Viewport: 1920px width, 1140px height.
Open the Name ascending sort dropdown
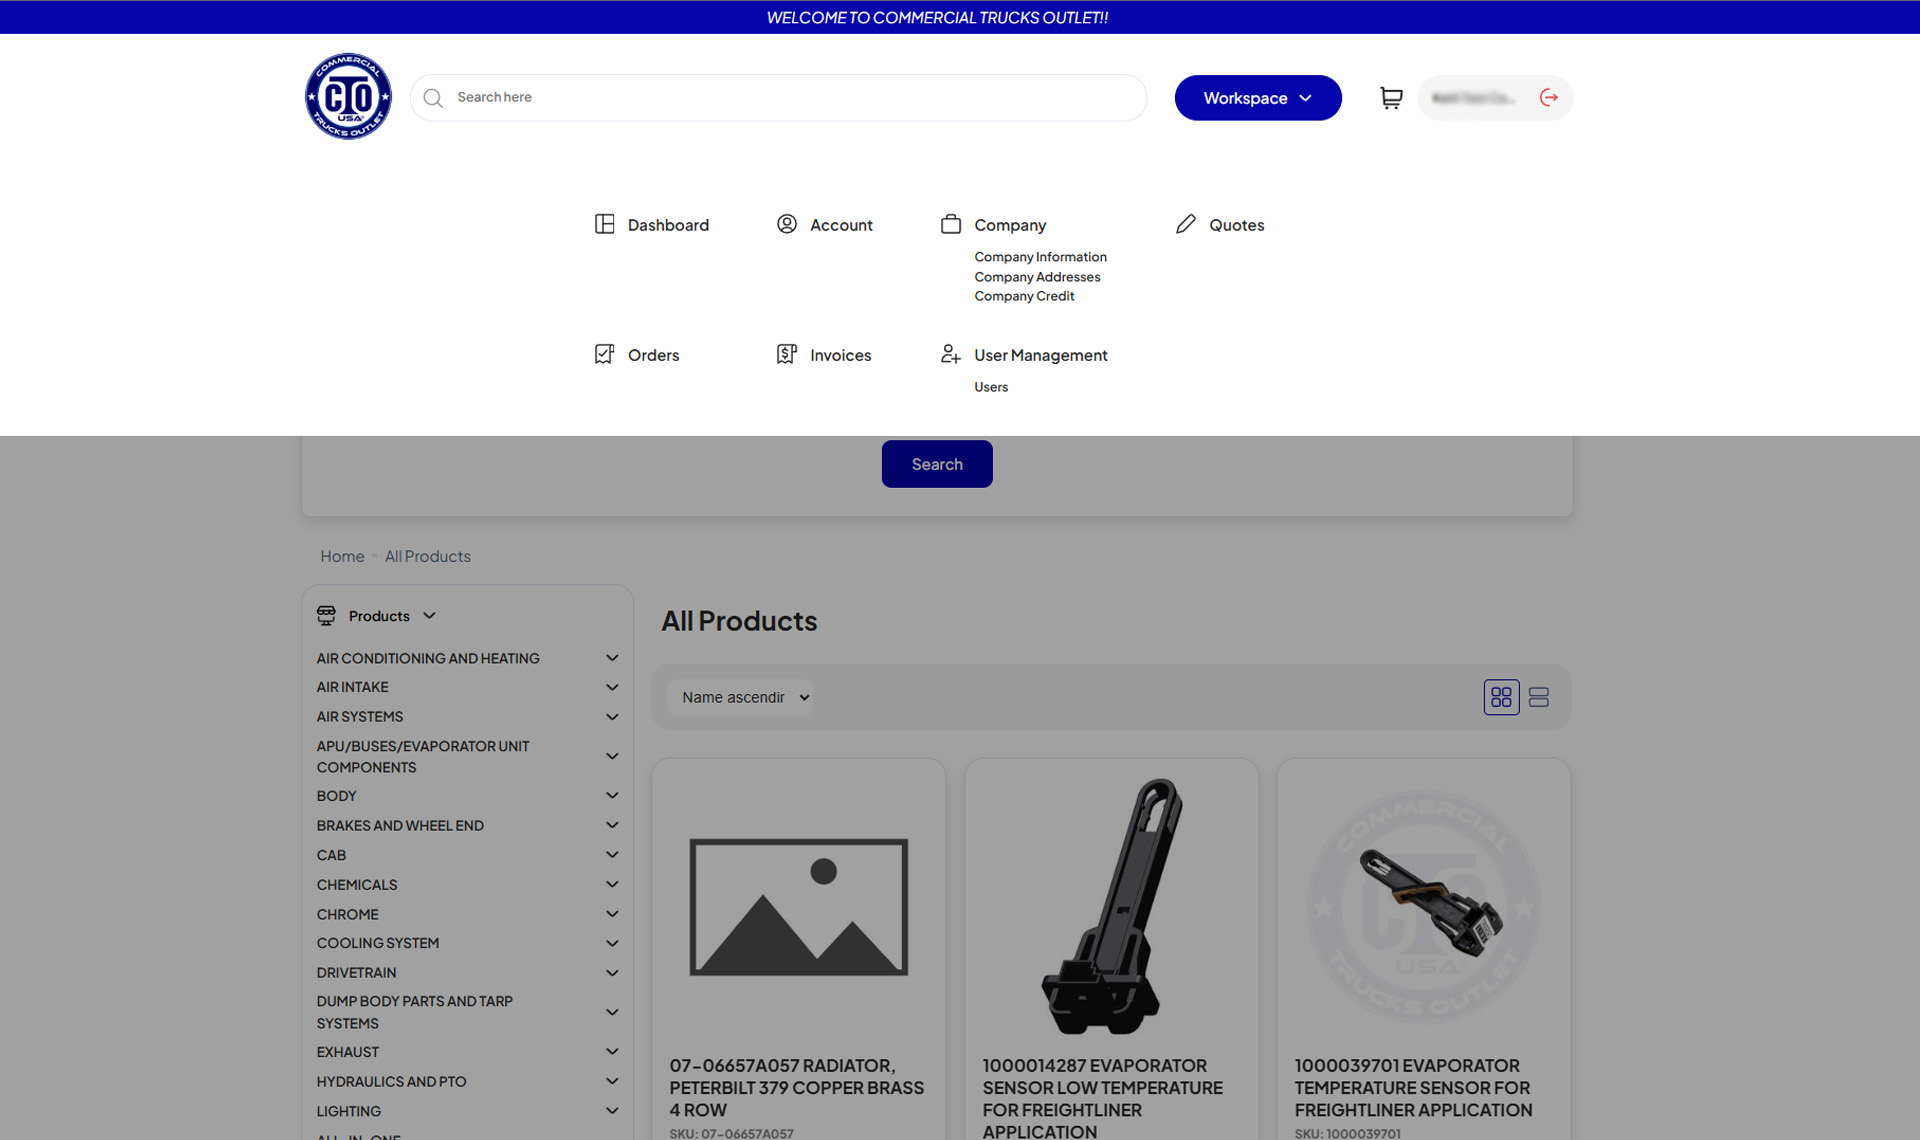pos(740,697)
